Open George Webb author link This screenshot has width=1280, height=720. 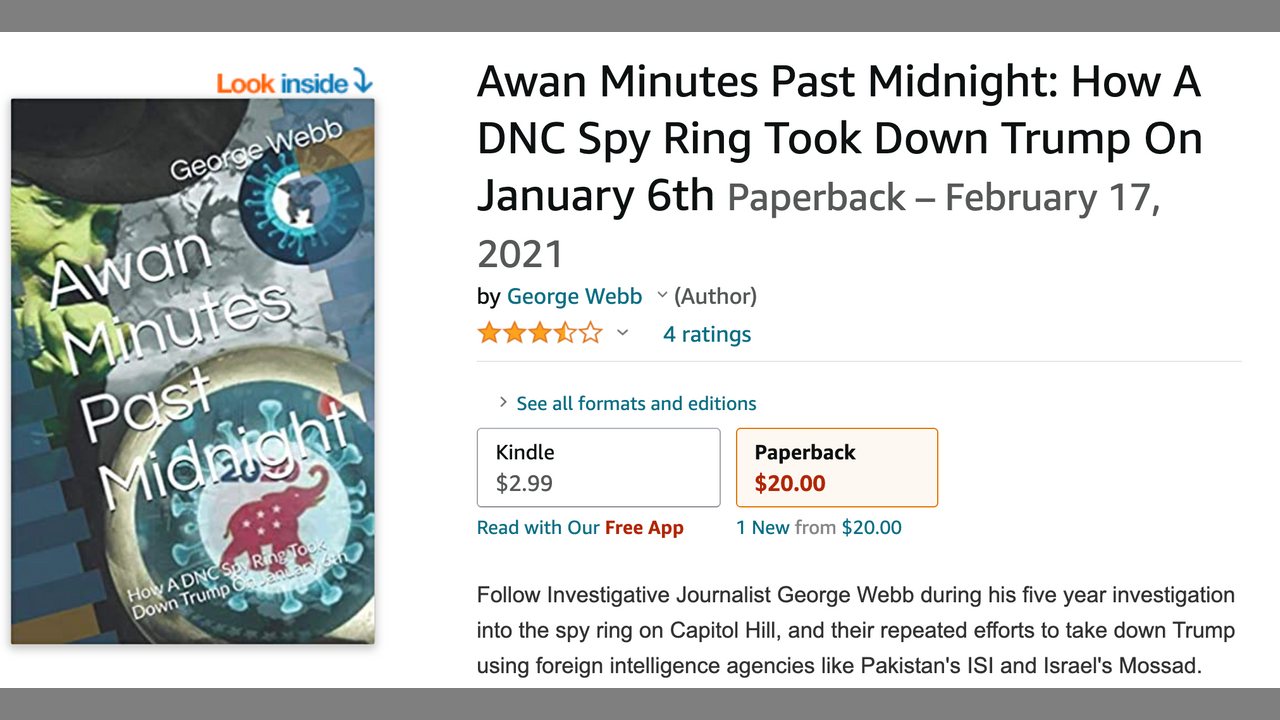click(x=574, y=296)
